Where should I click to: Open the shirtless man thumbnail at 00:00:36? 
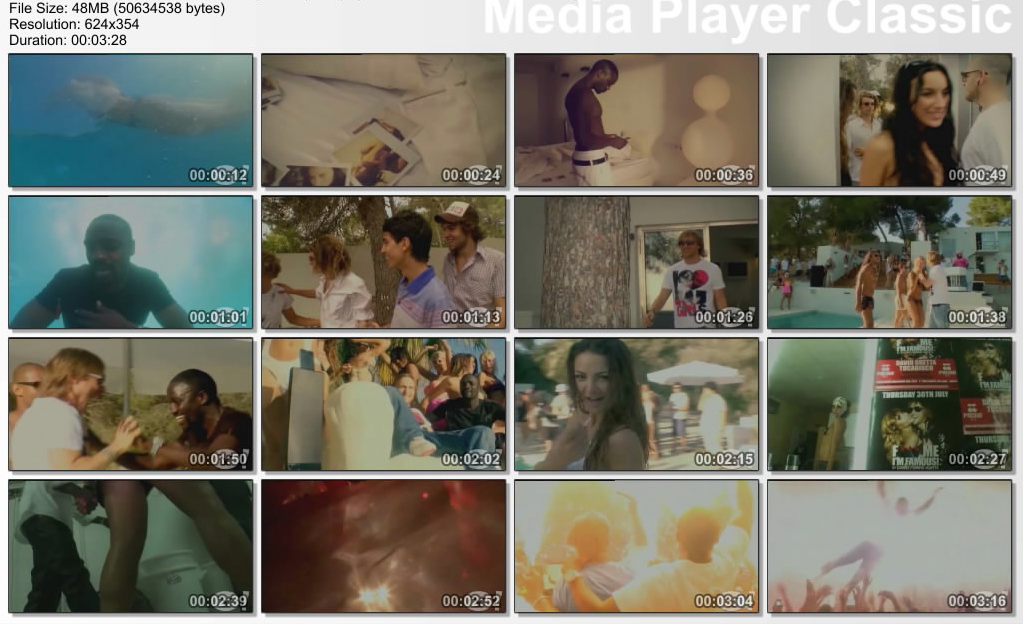(x=637, y=120)
